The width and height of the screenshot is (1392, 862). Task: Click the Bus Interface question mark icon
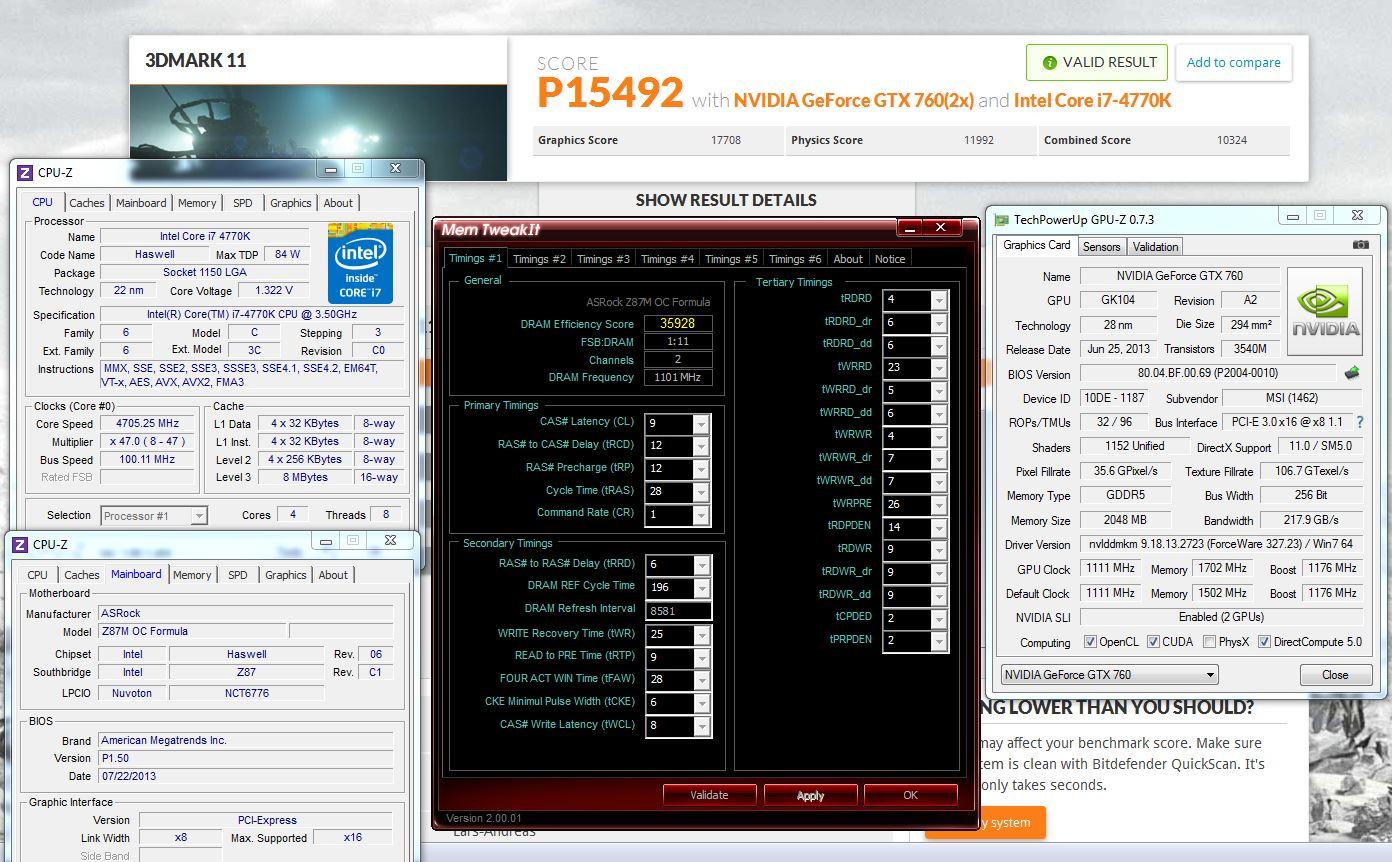coord(1359,422)
